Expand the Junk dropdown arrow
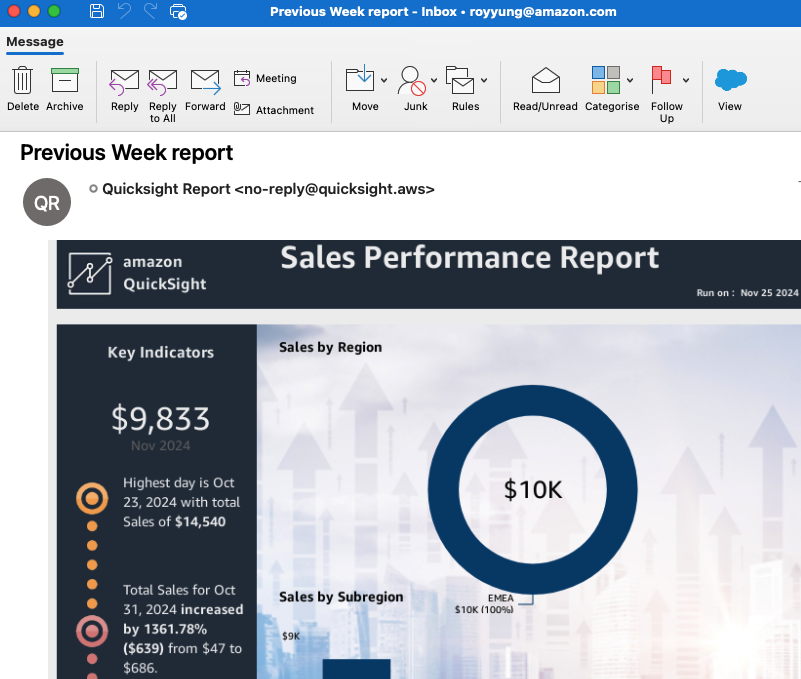 click(434, 80)
